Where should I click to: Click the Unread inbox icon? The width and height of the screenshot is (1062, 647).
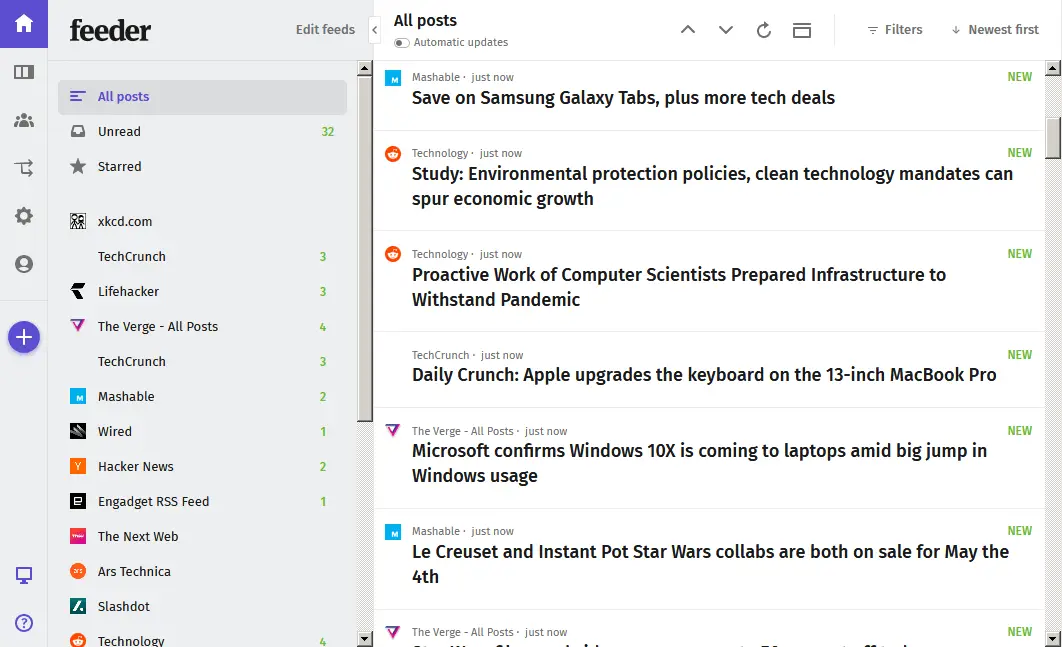pyautogui.click(x=78, y=131)
